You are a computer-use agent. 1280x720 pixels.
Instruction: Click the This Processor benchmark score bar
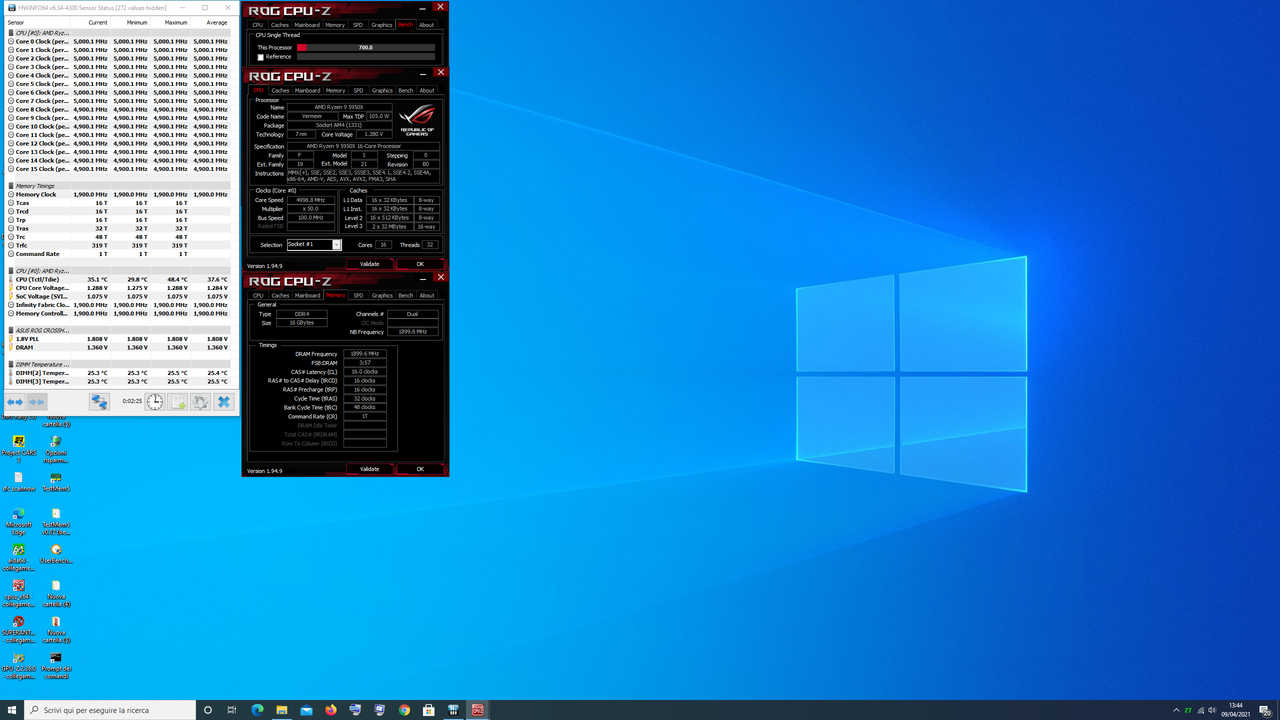(x=365, y=46)
